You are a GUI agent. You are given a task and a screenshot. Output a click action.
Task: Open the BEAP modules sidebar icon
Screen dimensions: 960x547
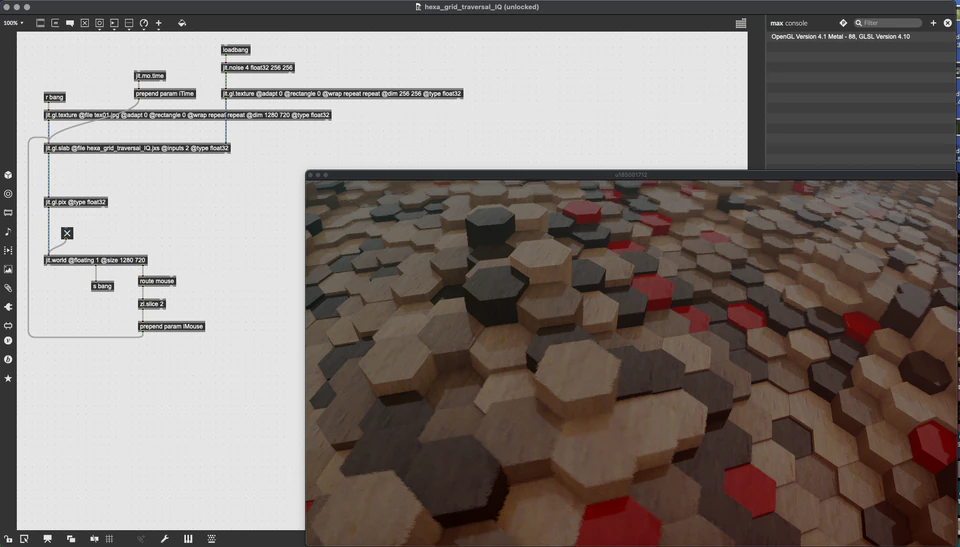pyautogui.click(x=8, y=341)
